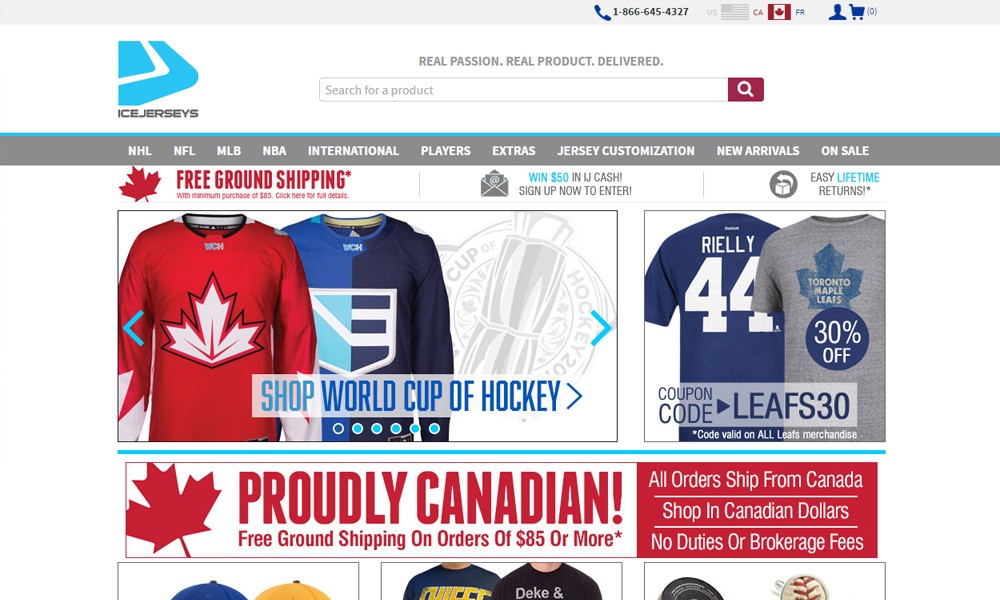
Task: Open the user account icon
Action: coord(837,11)
